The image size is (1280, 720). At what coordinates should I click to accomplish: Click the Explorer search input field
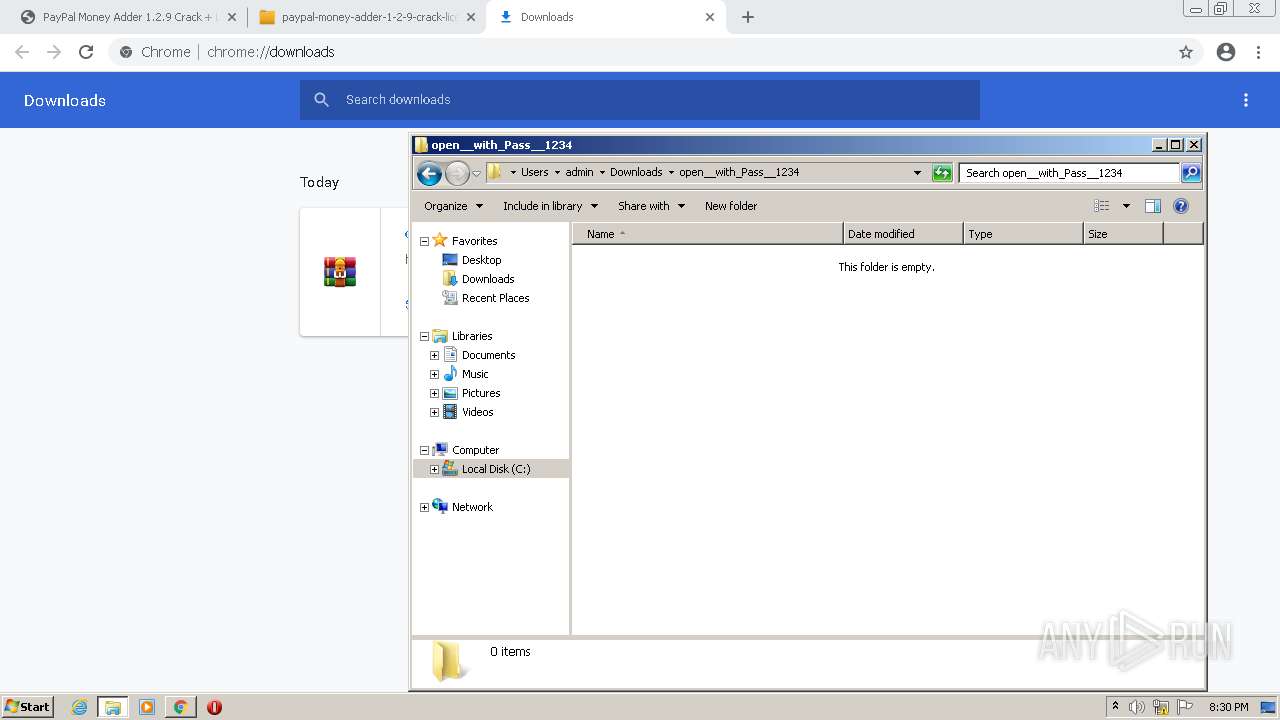pyautogui.click(x=1069, y=173)
